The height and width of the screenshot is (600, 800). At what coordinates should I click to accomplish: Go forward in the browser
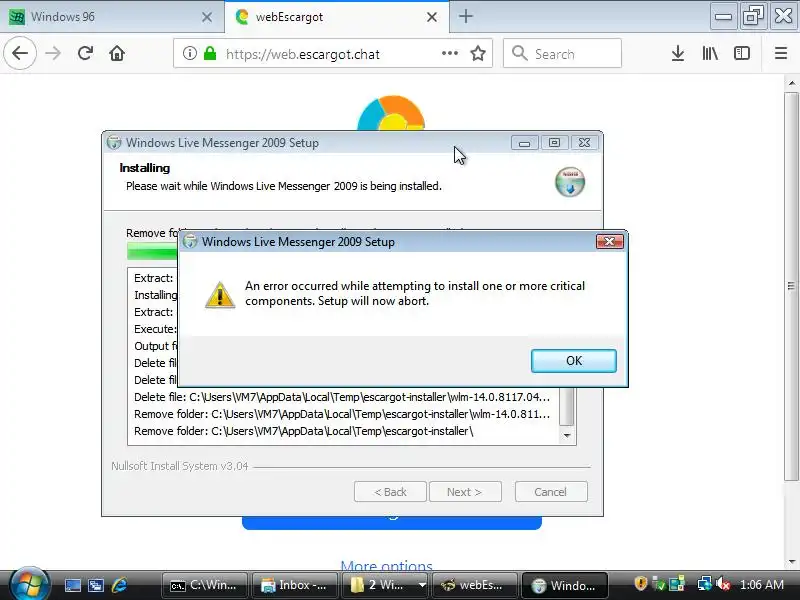(x=53, y=53)
